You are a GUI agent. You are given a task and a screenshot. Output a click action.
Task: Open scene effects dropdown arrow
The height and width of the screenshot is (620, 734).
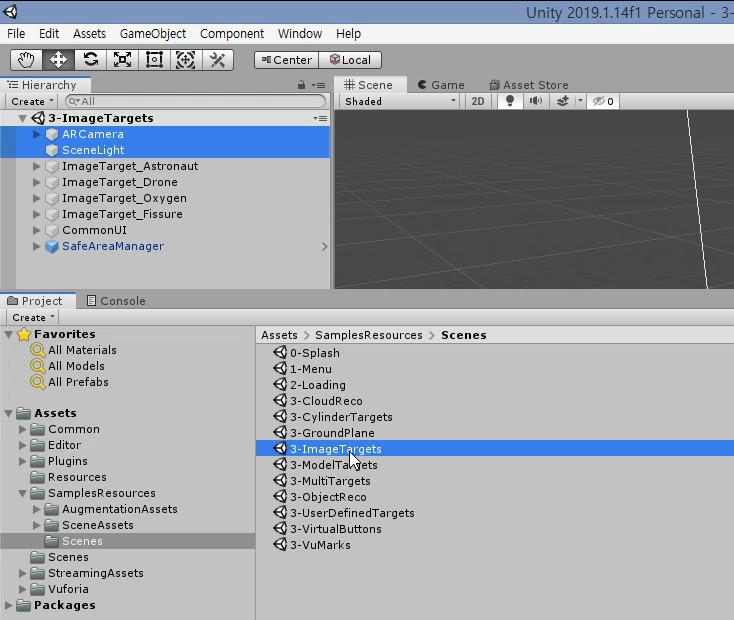click(580, 101)
